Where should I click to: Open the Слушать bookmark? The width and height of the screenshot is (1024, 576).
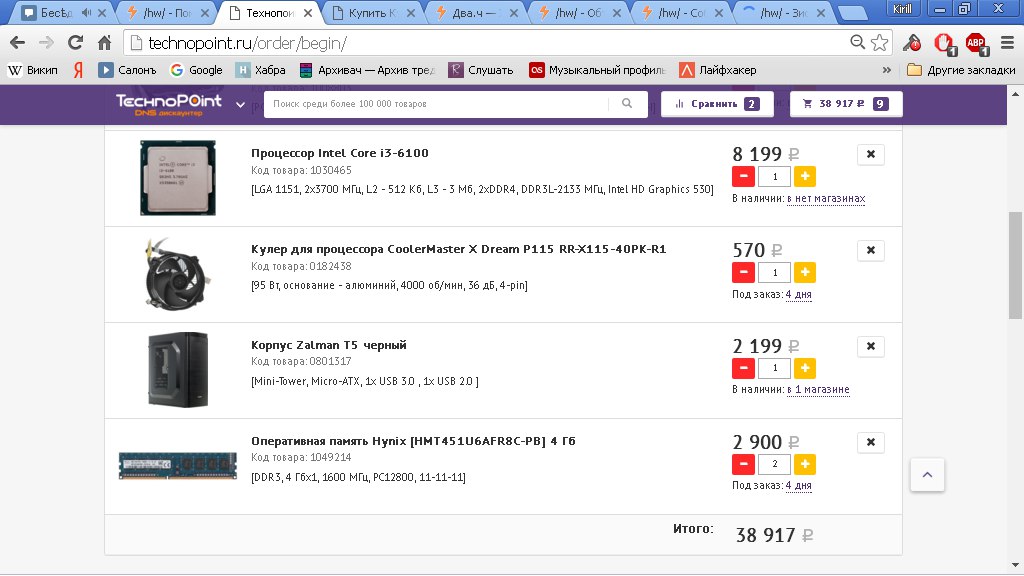click(481, 70)
